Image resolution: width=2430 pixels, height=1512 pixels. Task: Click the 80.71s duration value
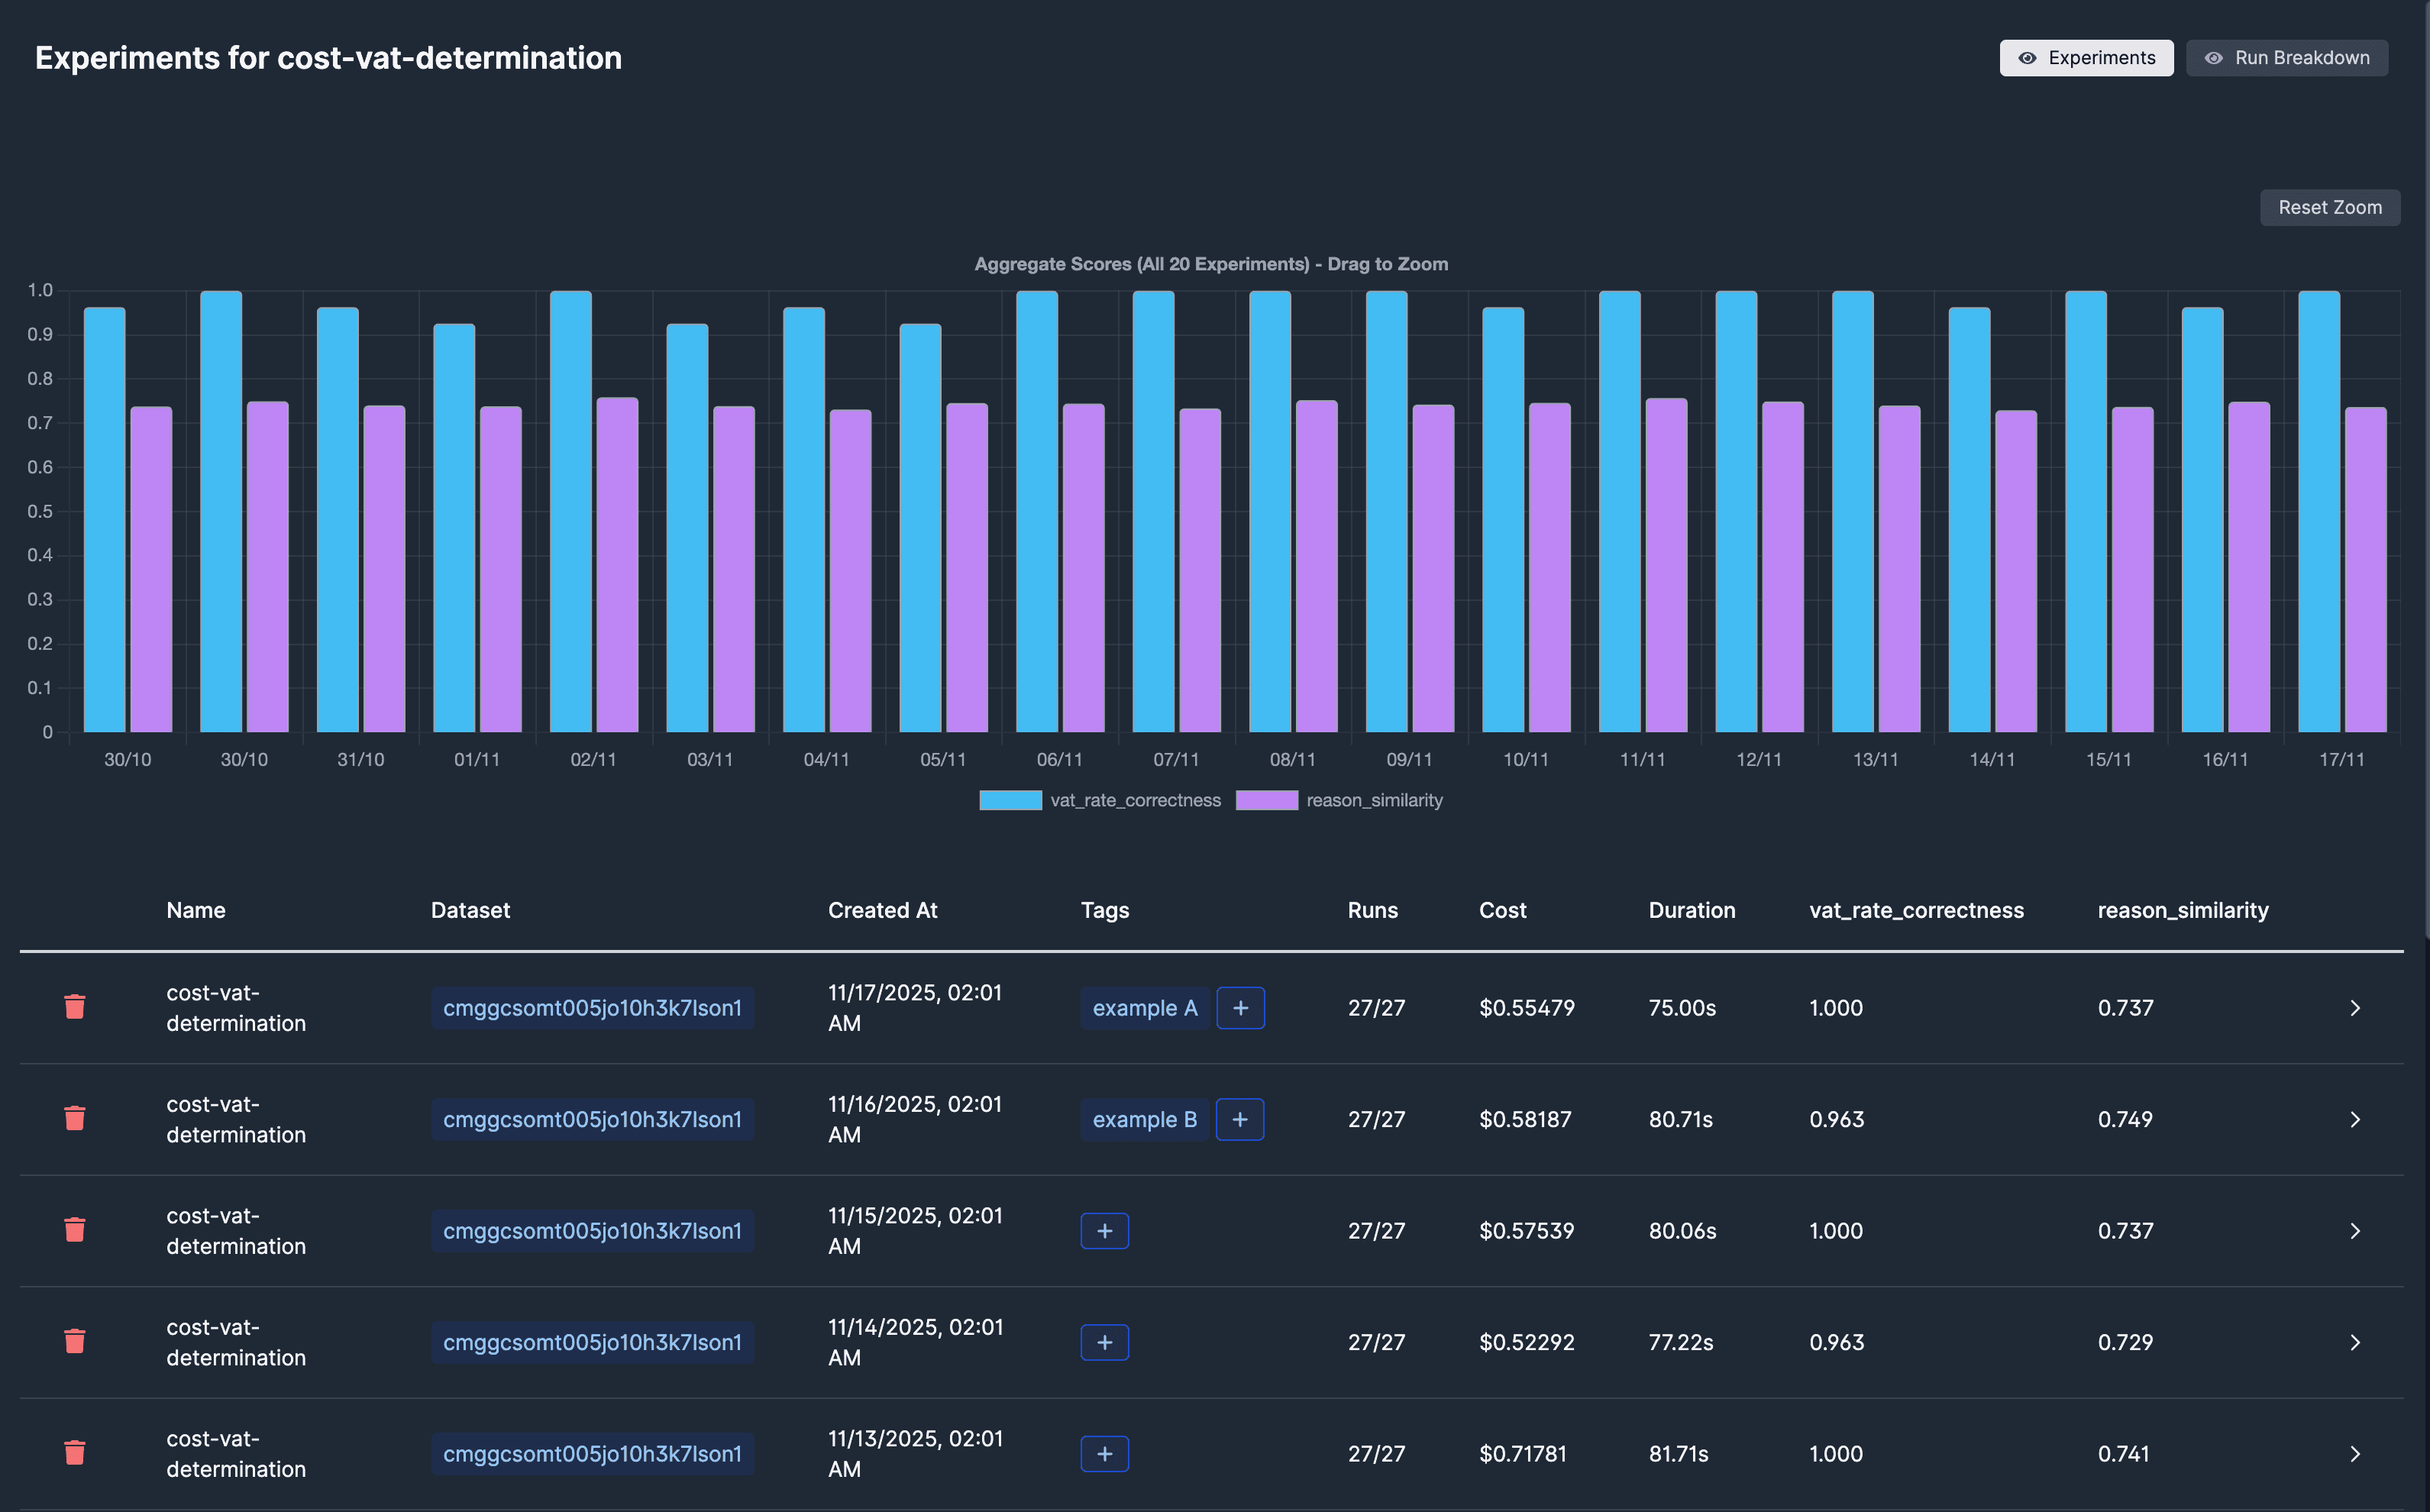[x=1681, y=1119]
